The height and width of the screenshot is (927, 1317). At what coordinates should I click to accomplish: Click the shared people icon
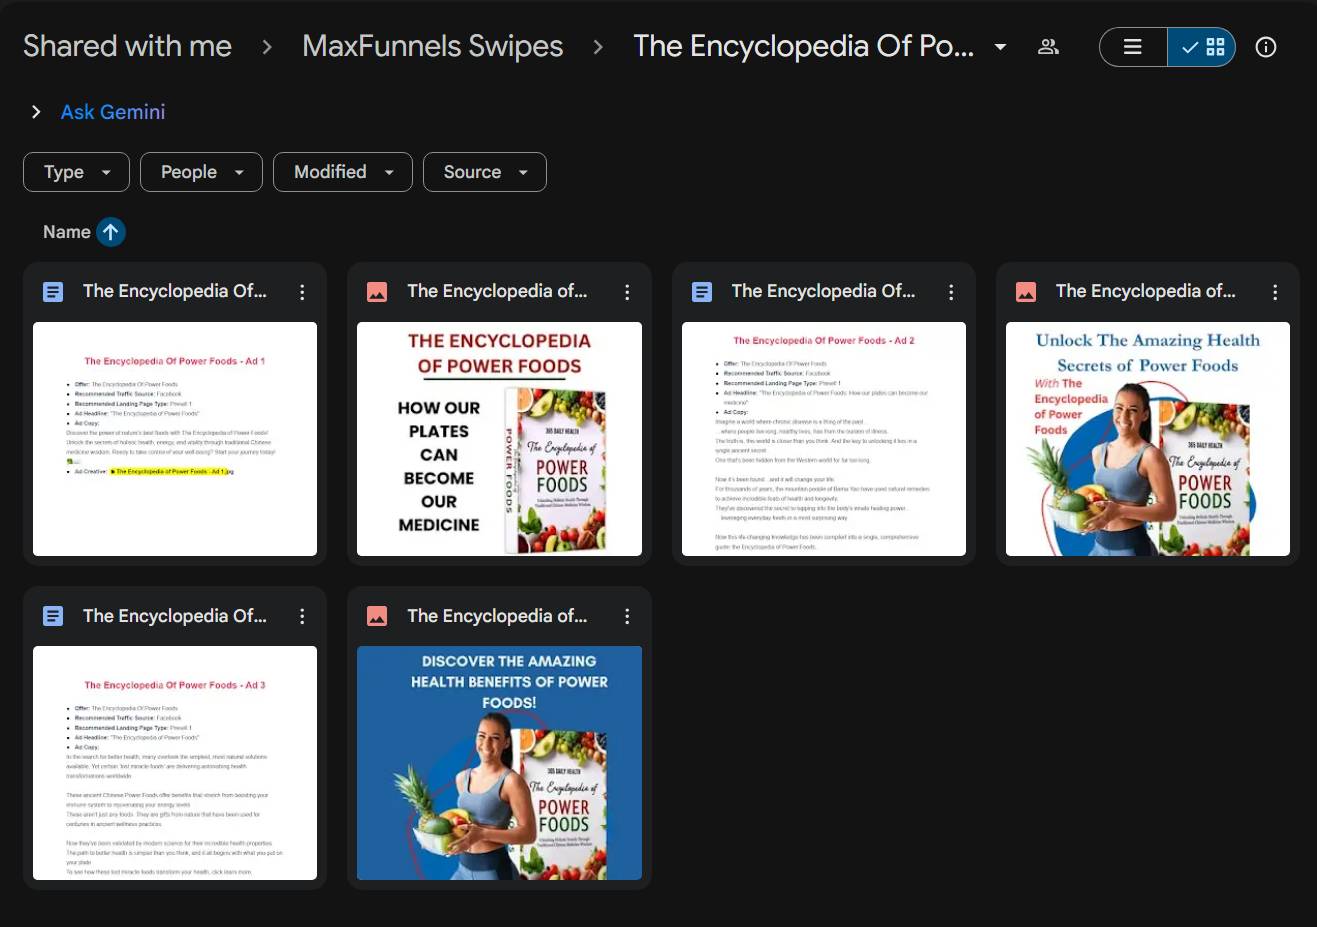[1048, 47]
